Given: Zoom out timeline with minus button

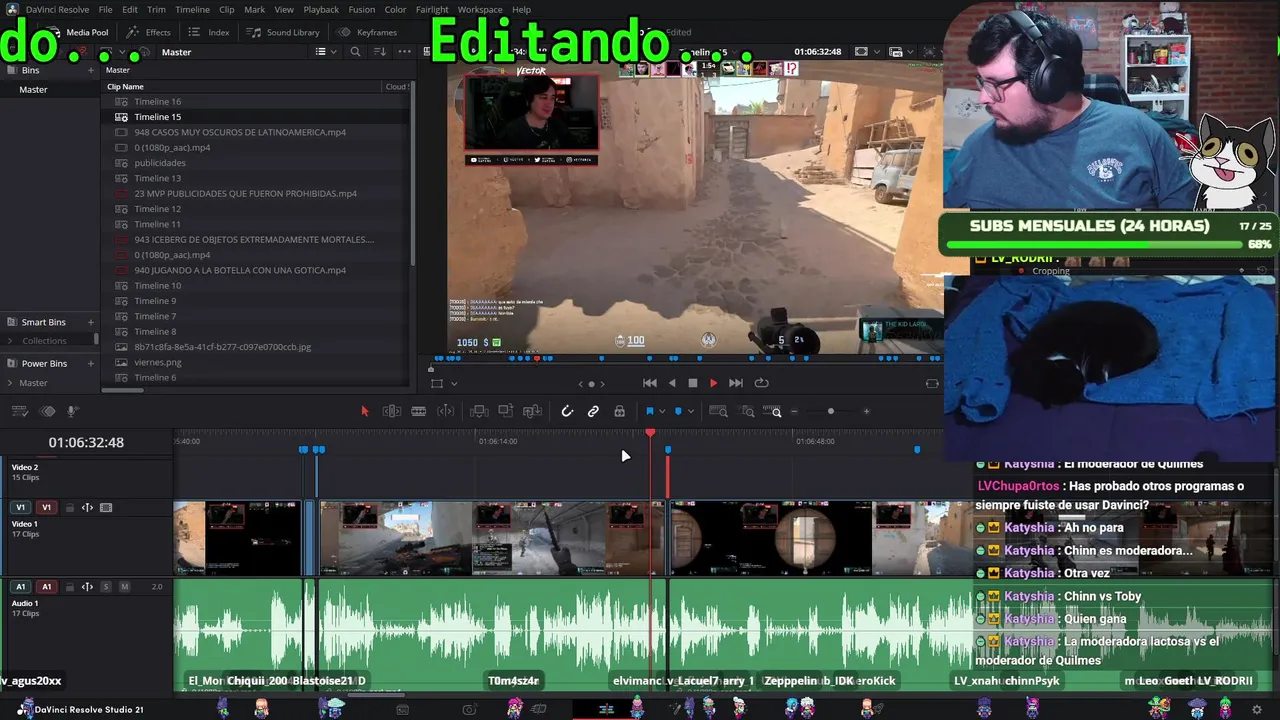Looking at the screenshot, I should coord(795,412).
